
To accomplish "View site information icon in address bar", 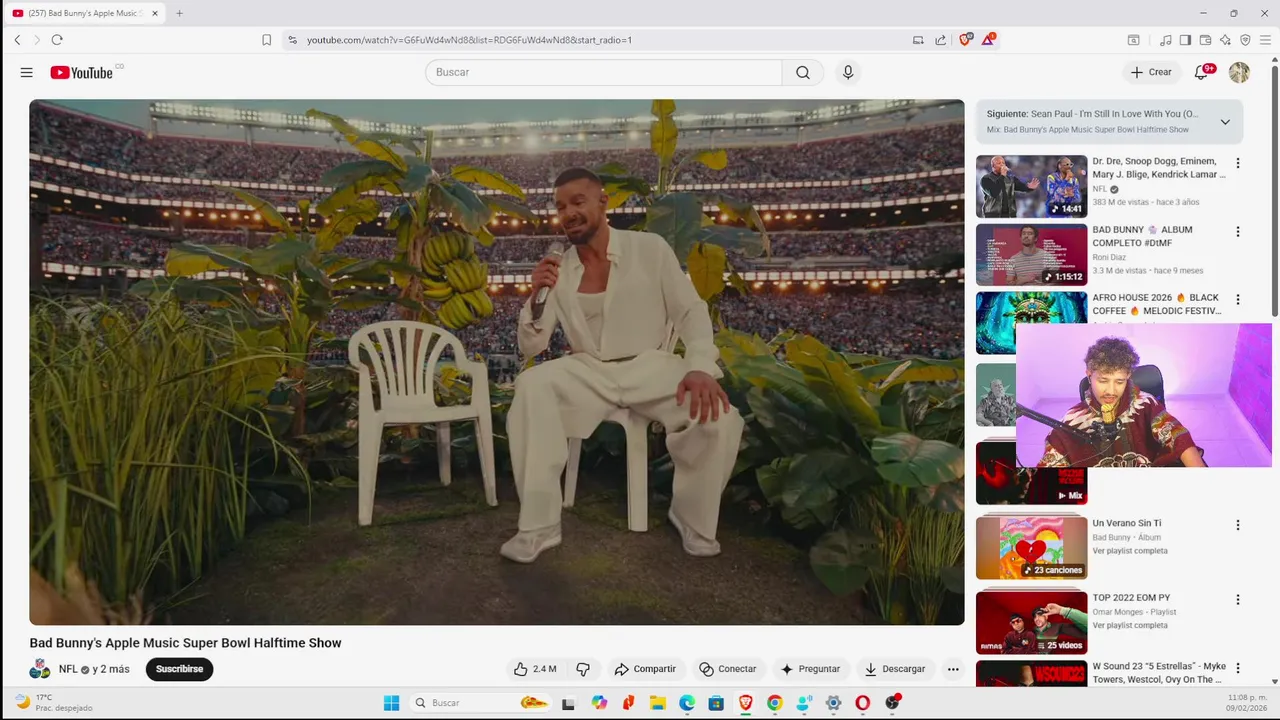I will coord(292,40).
